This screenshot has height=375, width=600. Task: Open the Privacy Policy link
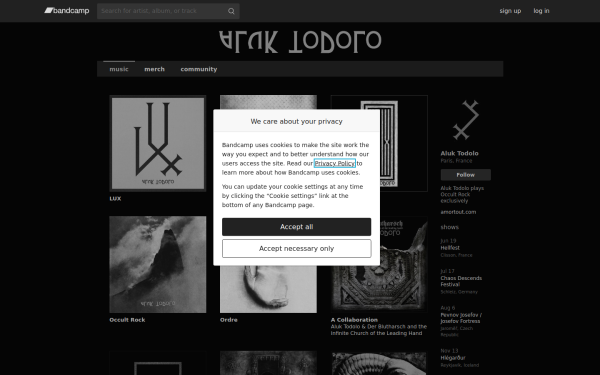(335, 163)
